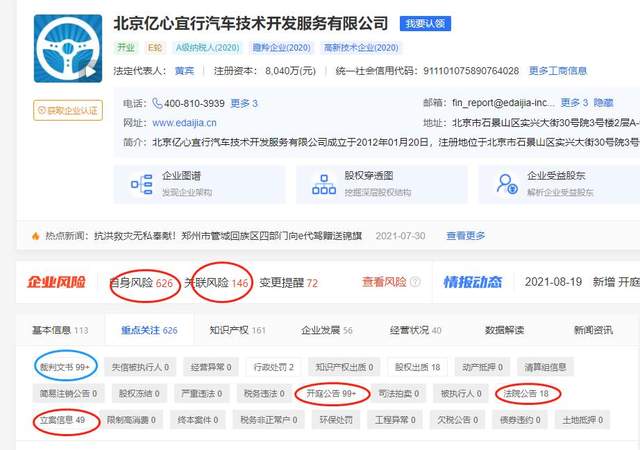This screenshot has height=450, width=640.
Task: Select 动产抵押 0 tag
Action: [482, 367]
